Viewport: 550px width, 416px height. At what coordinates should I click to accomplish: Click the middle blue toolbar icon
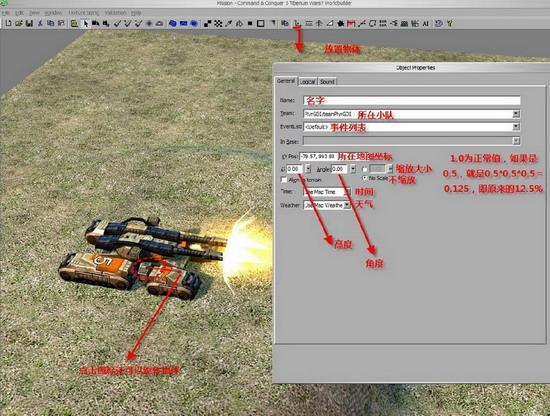pyautogui.click(x=183, y=24)
